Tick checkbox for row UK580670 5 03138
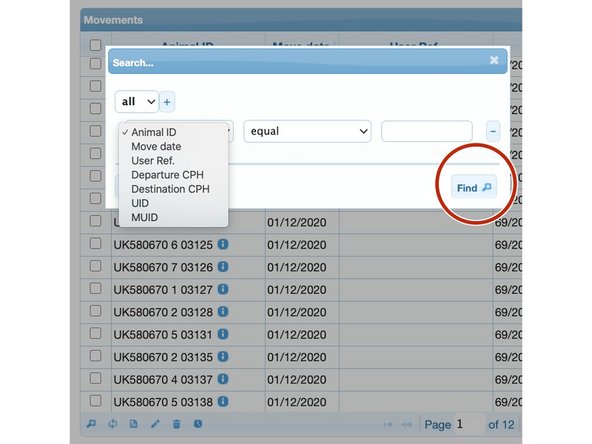The width and height of the screenshot is (592, 444). tap(96, 401)
